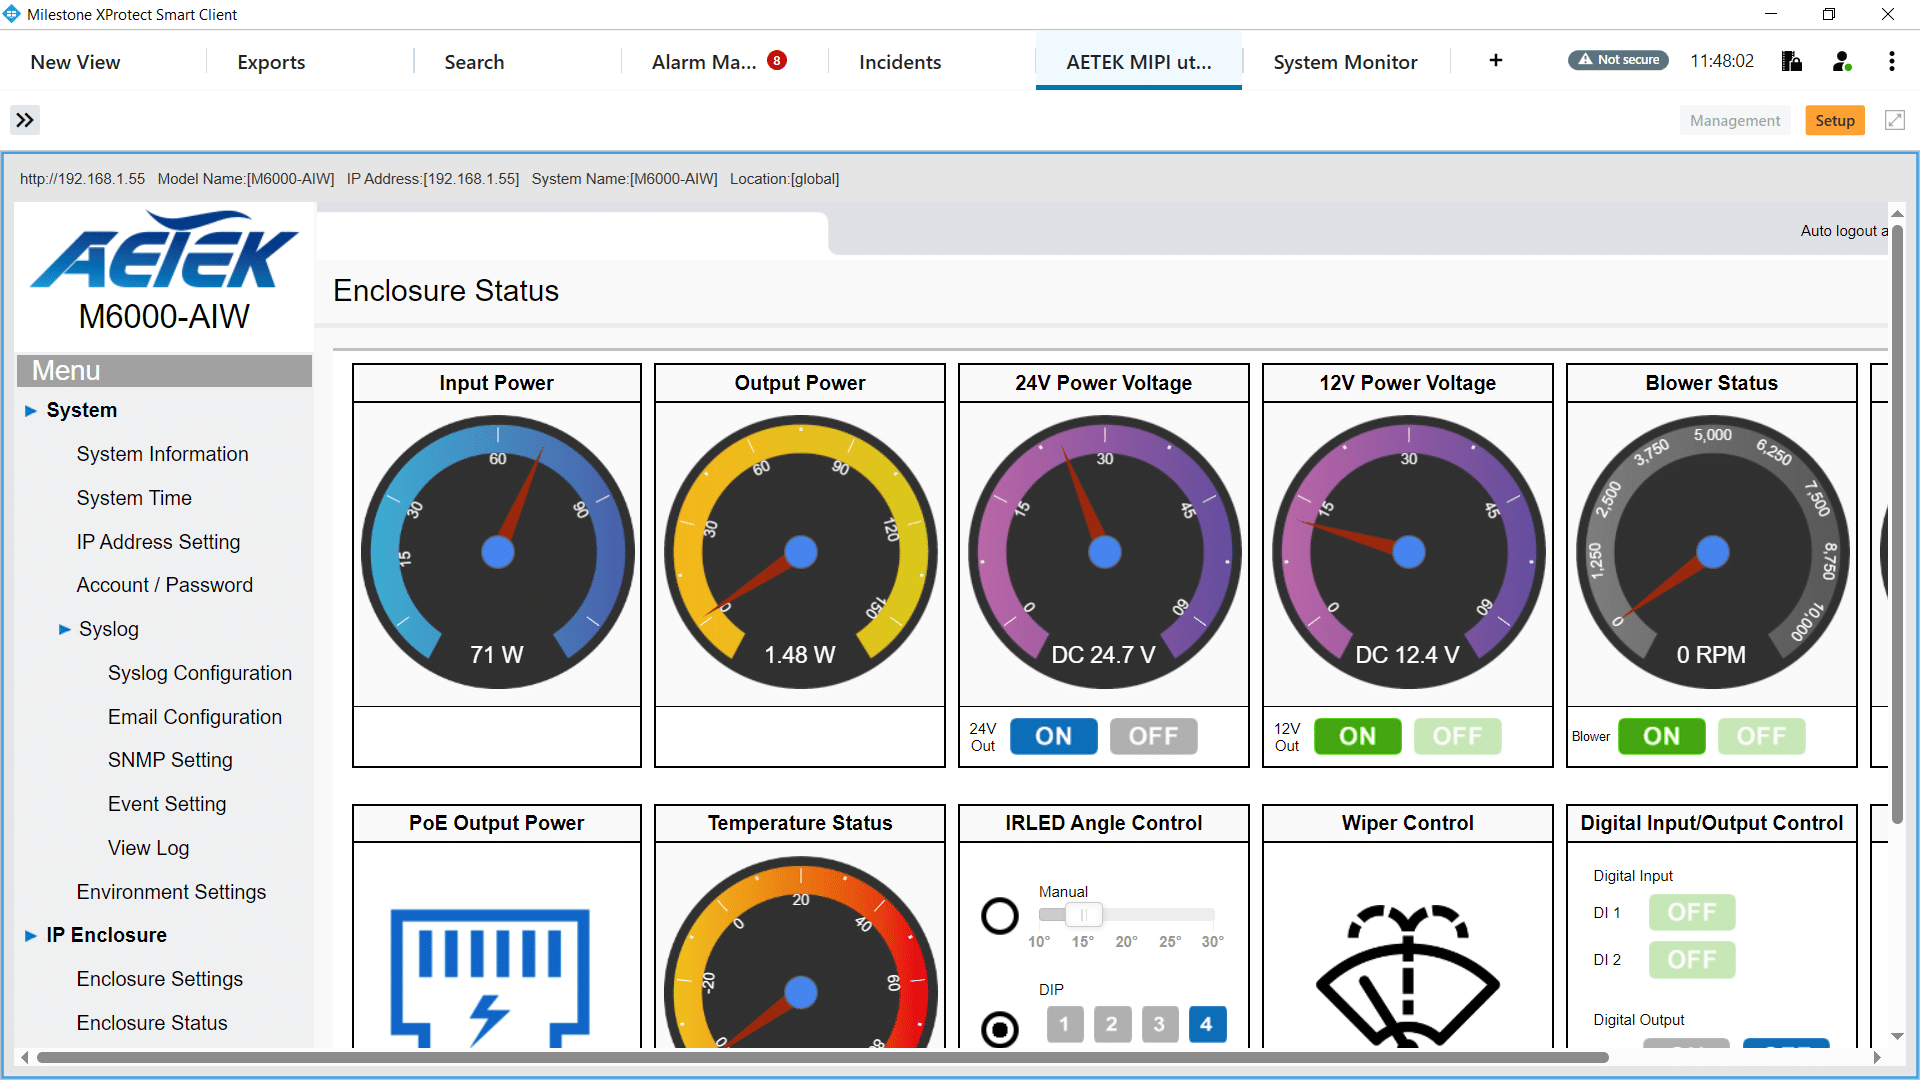Open Account / Password page

coord(164,585)
